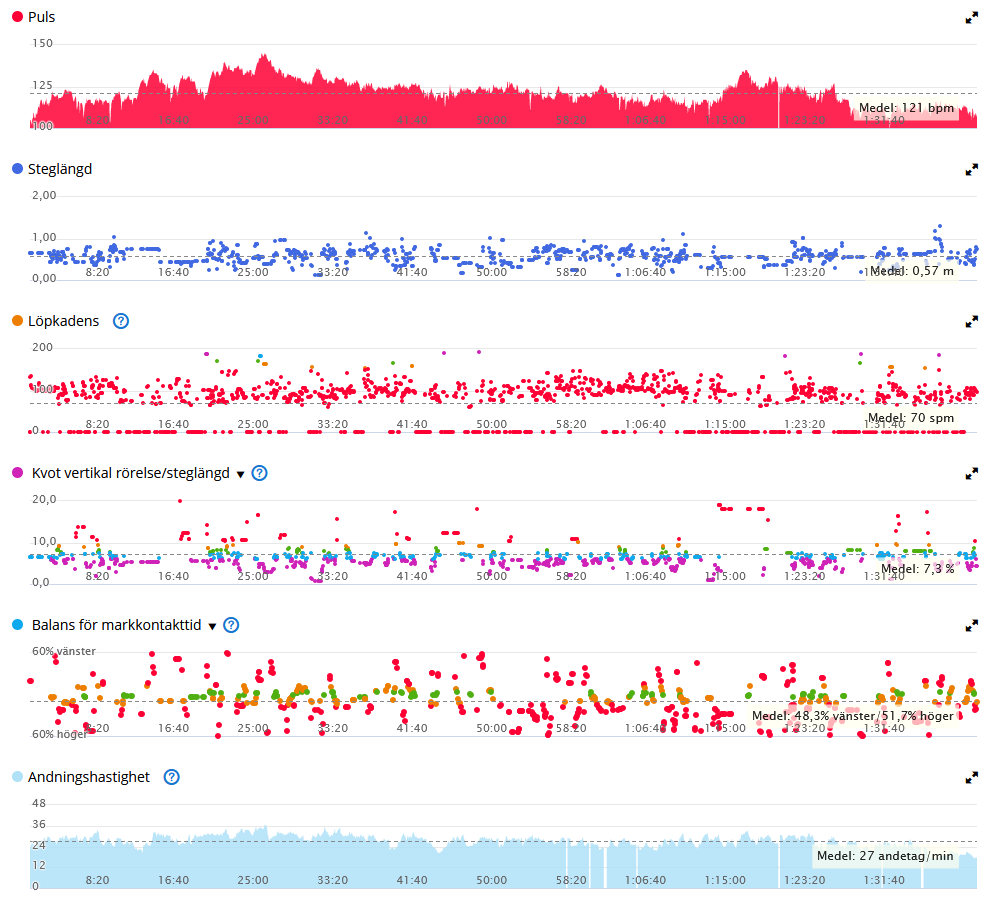Click the '60% vänster' axis label
This screenshot has width=989, height=900.
(64, 652)
